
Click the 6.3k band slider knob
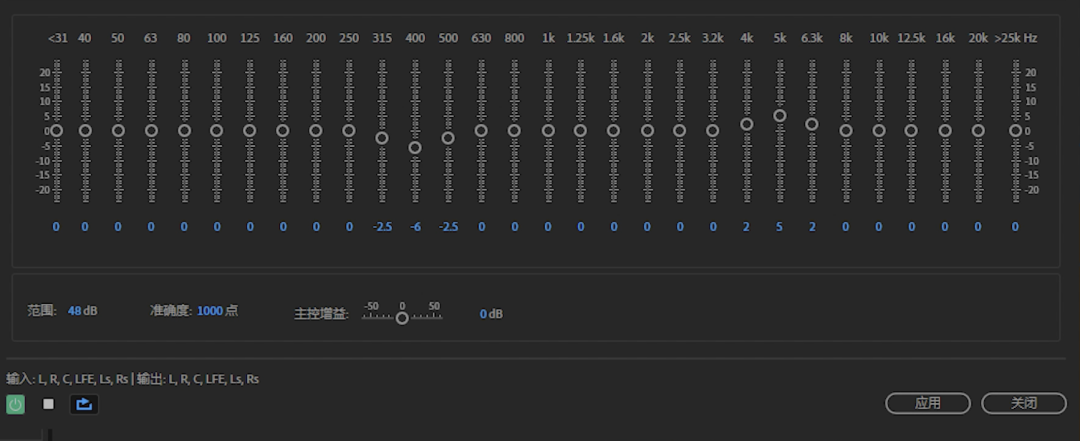(x=812, y=124)
